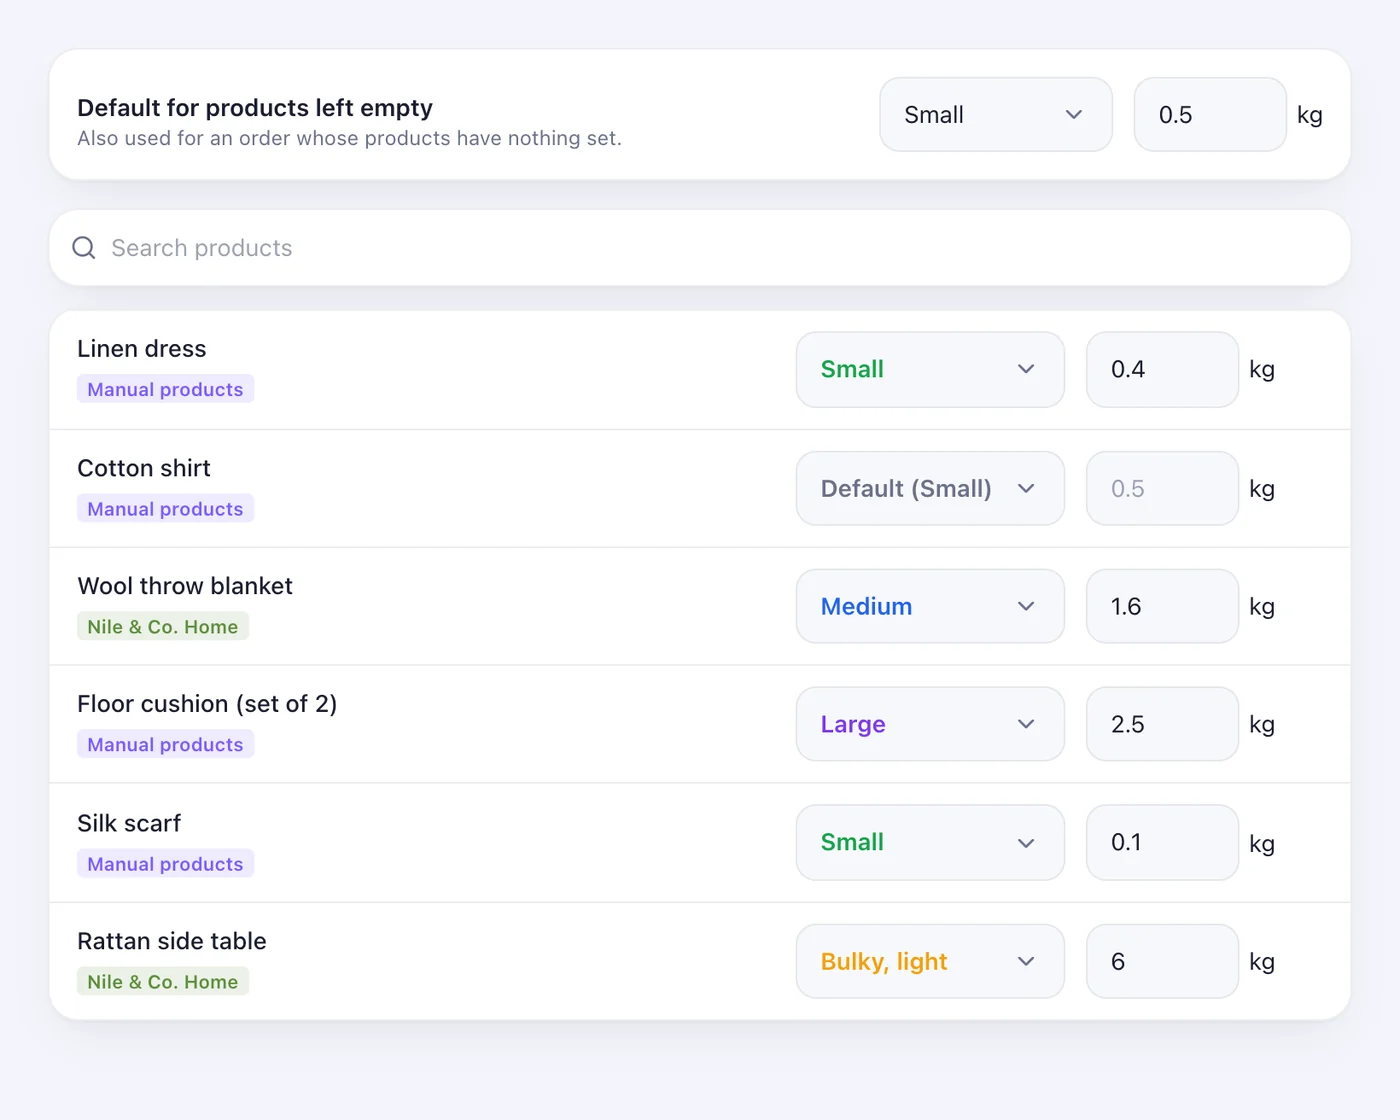Image resolution: width=1400 pixels, height=1120 pixels.
Task: Edit Silk scarf weight field
Action: pyautogui.click(x=1162, y=842)
